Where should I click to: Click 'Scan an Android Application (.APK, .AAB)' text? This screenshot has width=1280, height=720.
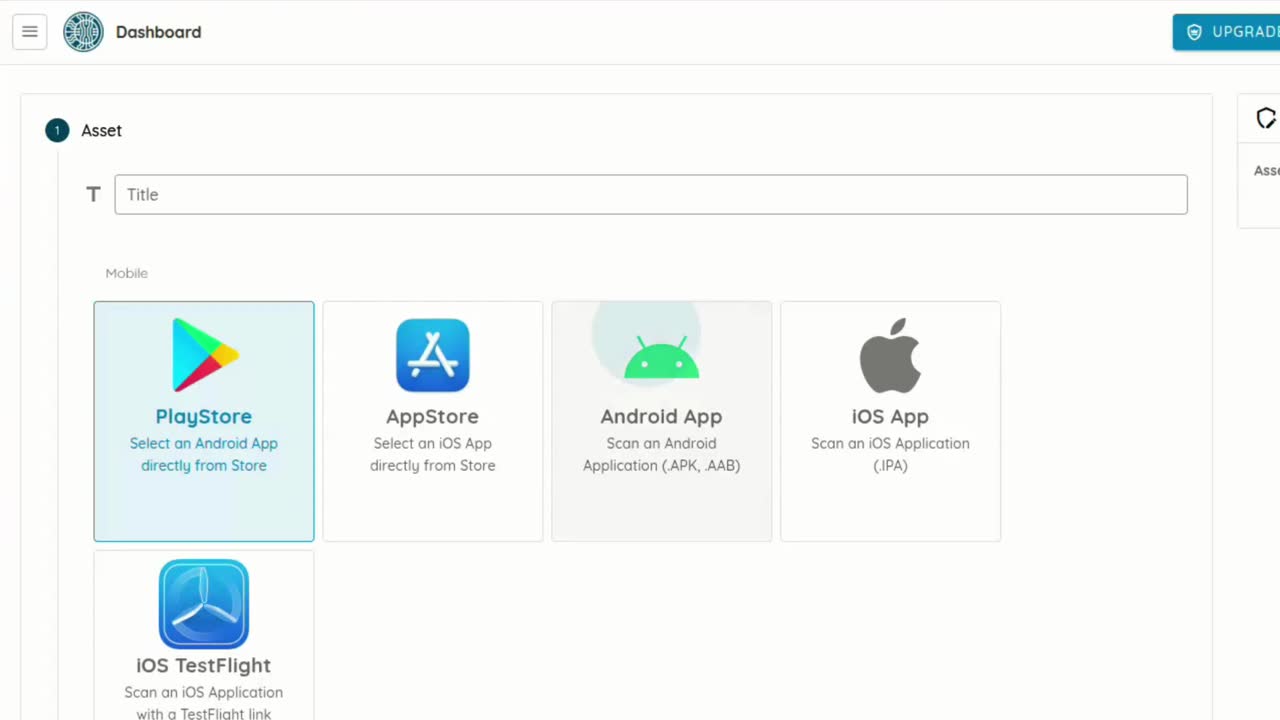661,454
